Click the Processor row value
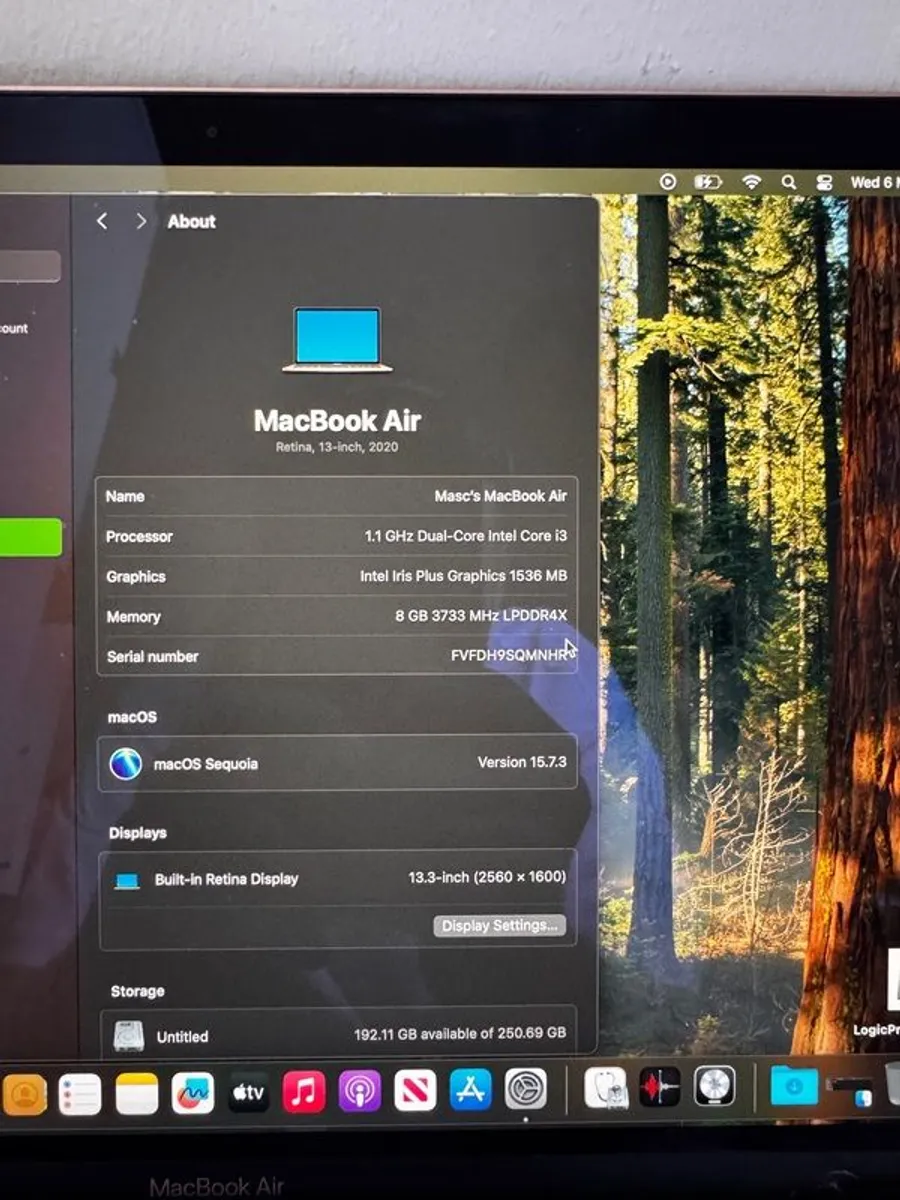Viewport: 900px width, 1200px height. click(465, 536)
